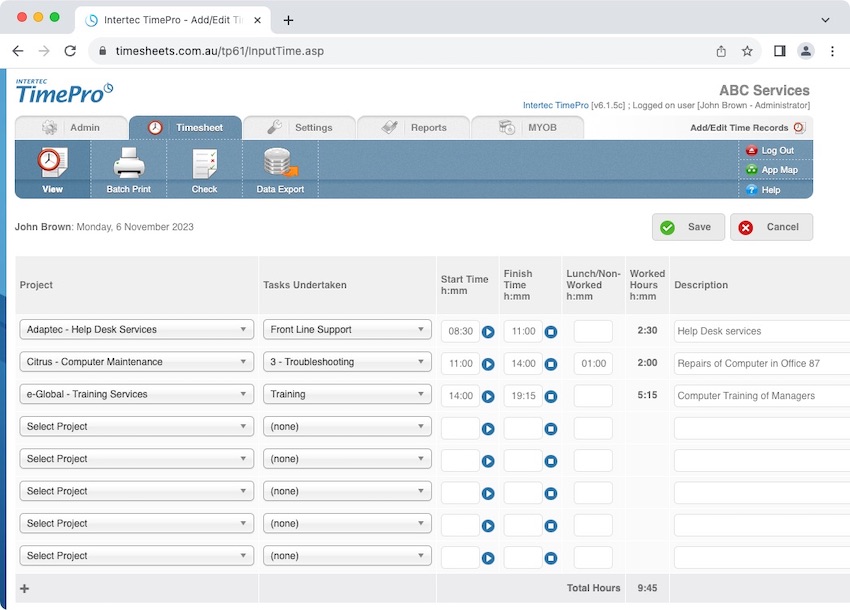Select the Intertec TimePro browser tab

(172, 20)
